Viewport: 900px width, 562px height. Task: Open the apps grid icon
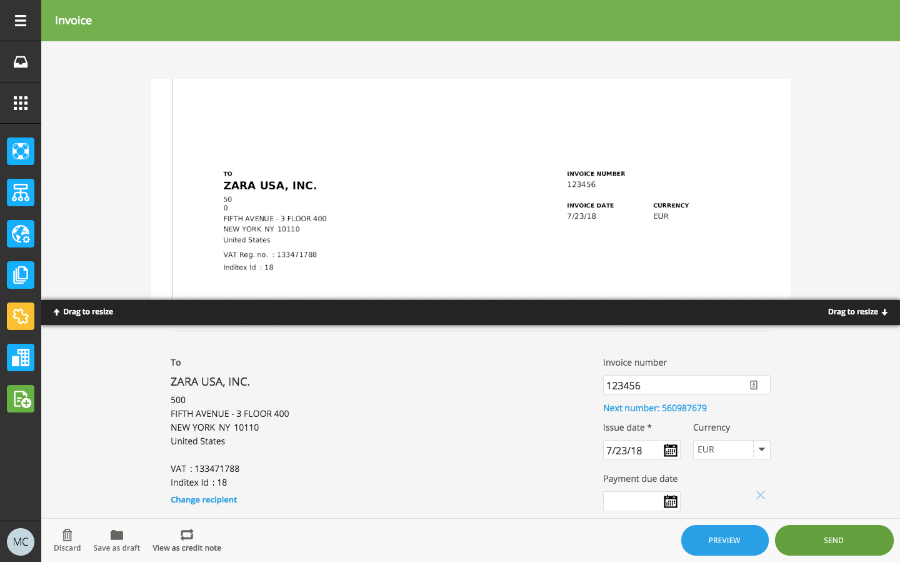point(21,103)
